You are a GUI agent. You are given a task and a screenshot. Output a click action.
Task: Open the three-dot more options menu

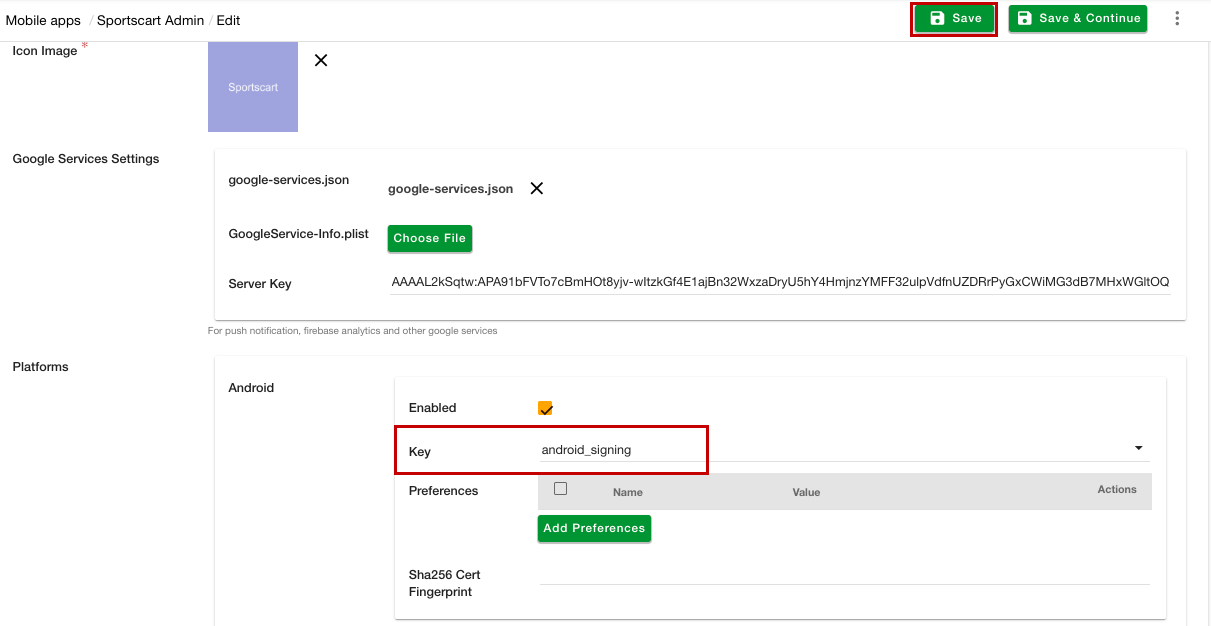point(1177,19)
